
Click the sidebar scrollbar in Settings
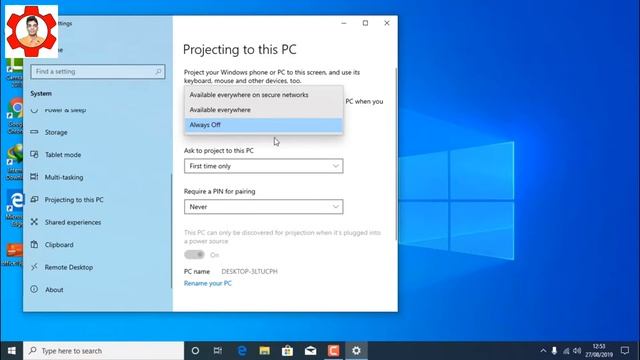click(171, 231)
